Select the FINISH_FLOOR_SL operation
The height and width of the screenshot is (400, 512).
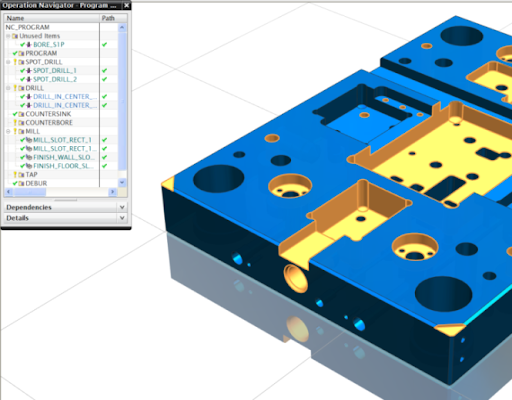pos(63,166)
